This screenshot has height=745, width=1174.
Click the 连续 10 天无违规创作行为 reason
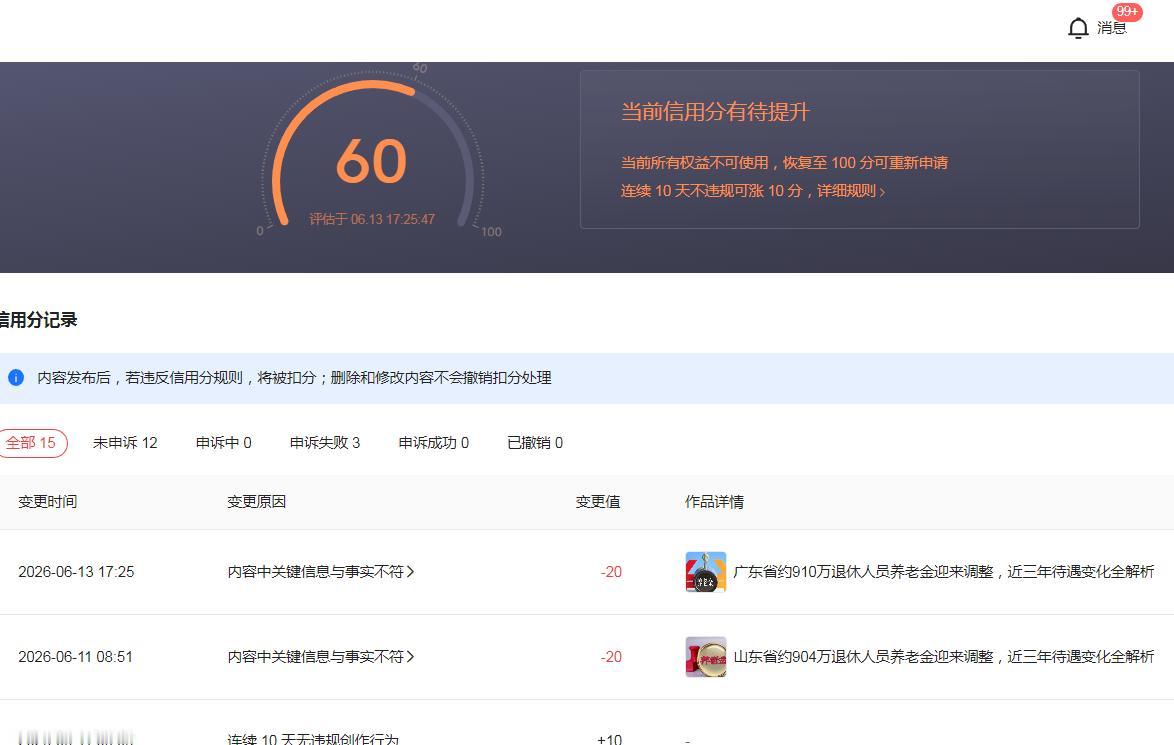313,739
